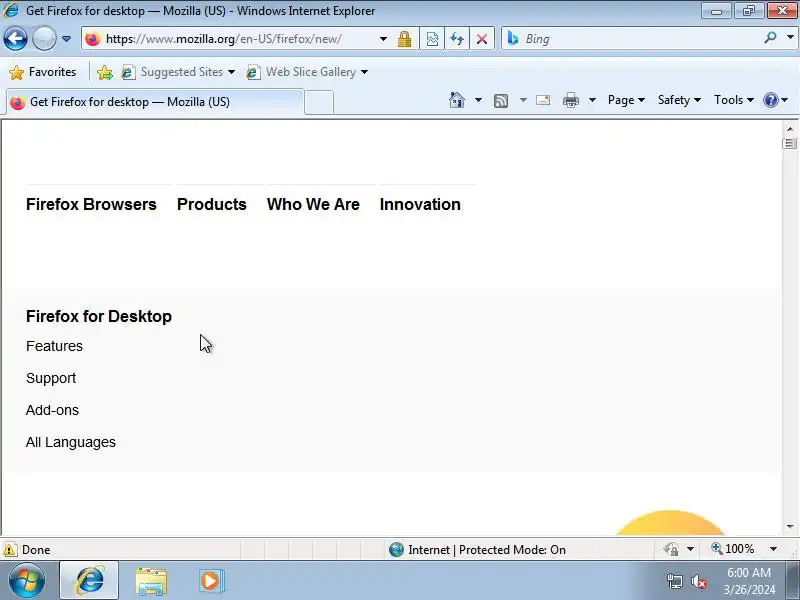
Task: Open the Support link
Action: pos(51,378)
